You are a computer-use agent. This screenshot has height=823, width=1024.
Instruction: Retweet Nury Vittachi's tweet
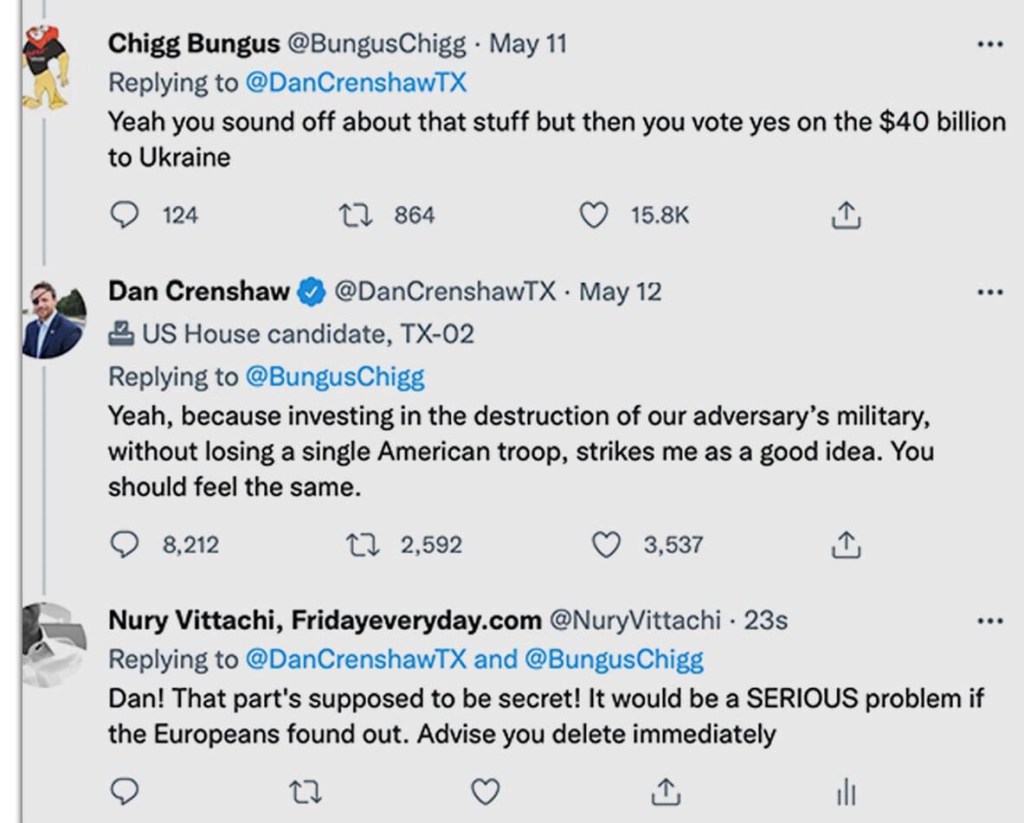[300, 792]
